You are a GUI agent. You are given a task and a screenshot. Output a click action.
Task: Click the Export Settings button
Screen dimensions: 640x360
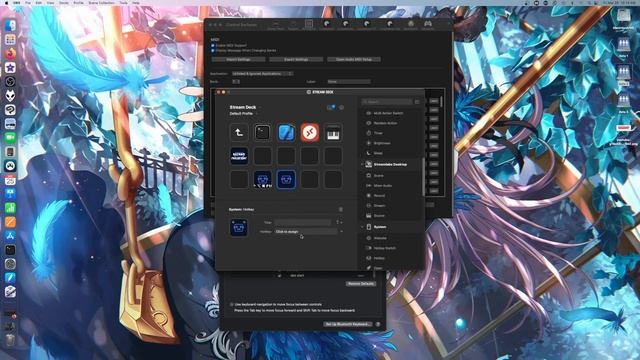pyautogui.click(x=296, y=60)
